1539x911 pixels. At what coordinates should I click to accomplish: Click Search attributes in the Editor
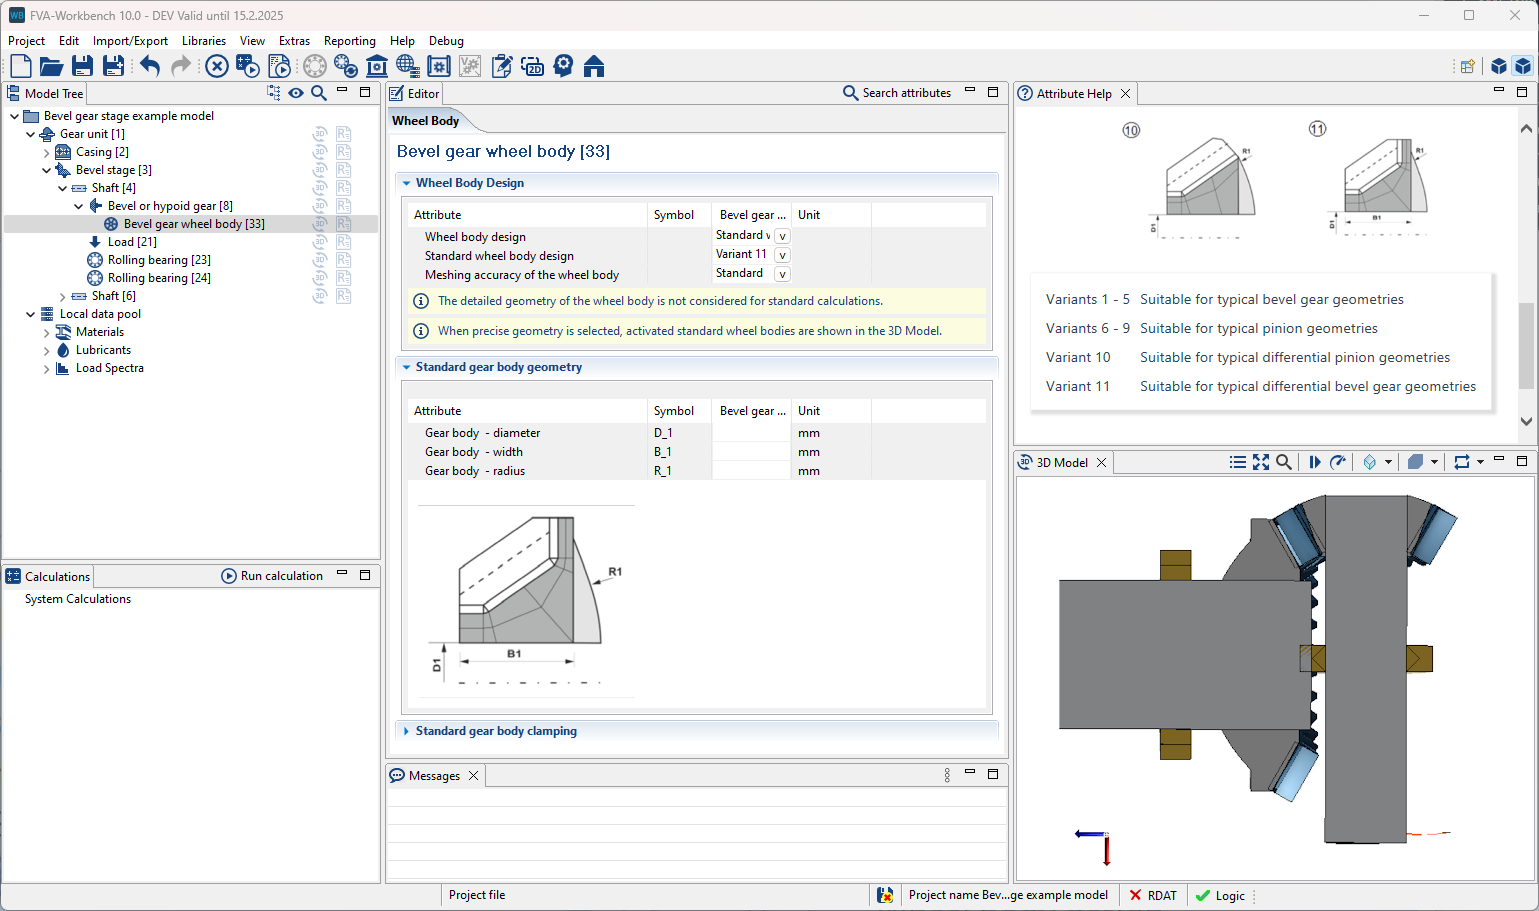click(897, 93)
